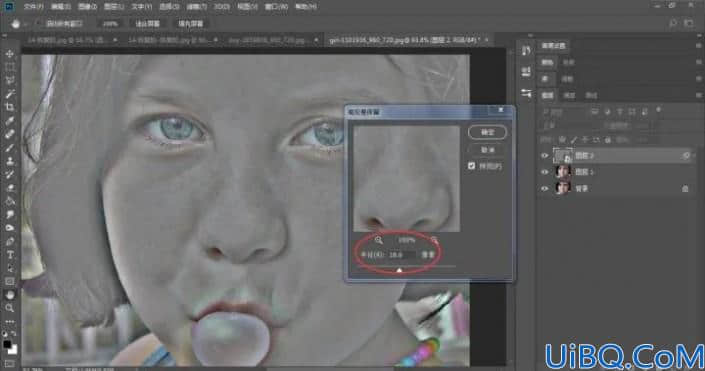Screen dimensions: 705x371
Task: Select the History Brush tool
Action: (9, 174)
